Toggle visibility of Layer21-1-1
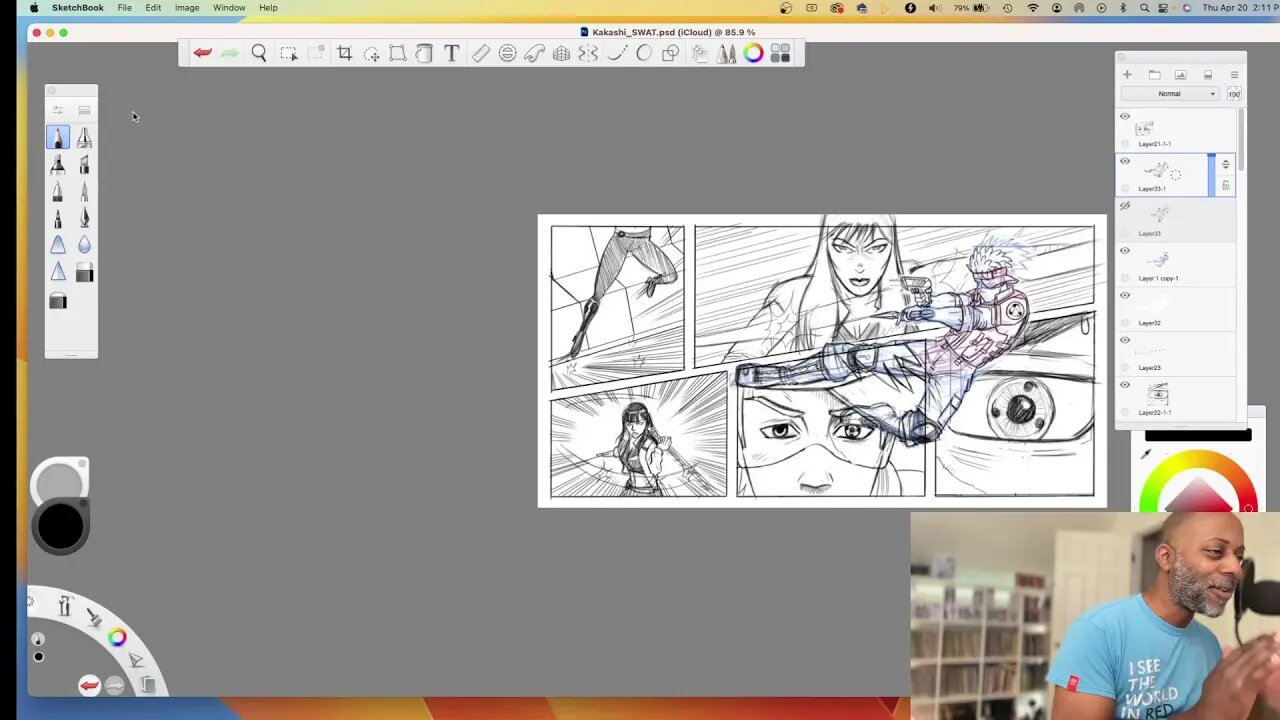 point(1125,117)
